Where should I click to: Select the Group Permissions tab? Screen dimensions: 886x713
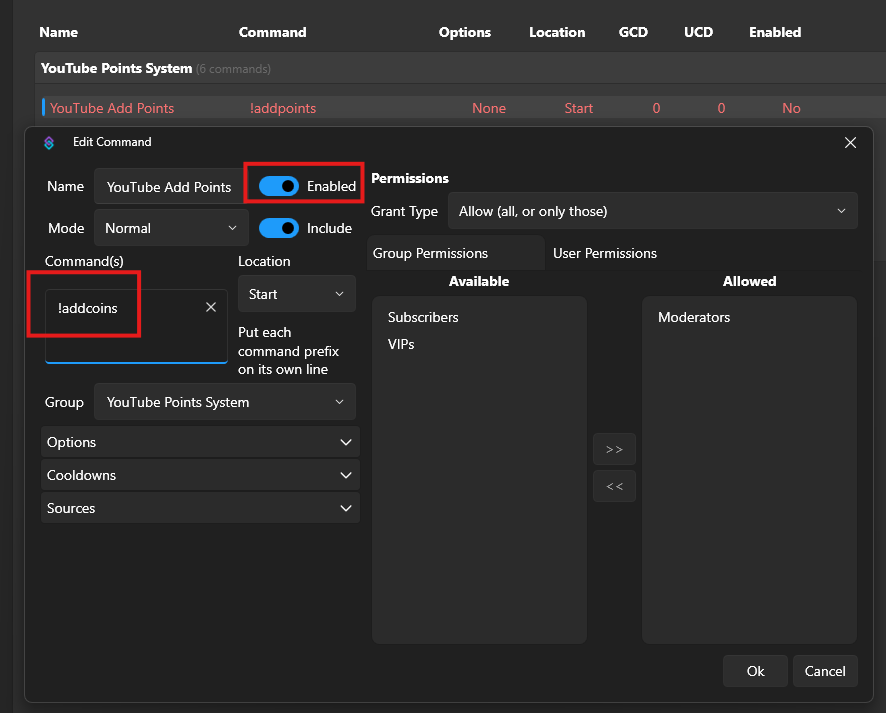pyautogui.click(x=431, y=253)
